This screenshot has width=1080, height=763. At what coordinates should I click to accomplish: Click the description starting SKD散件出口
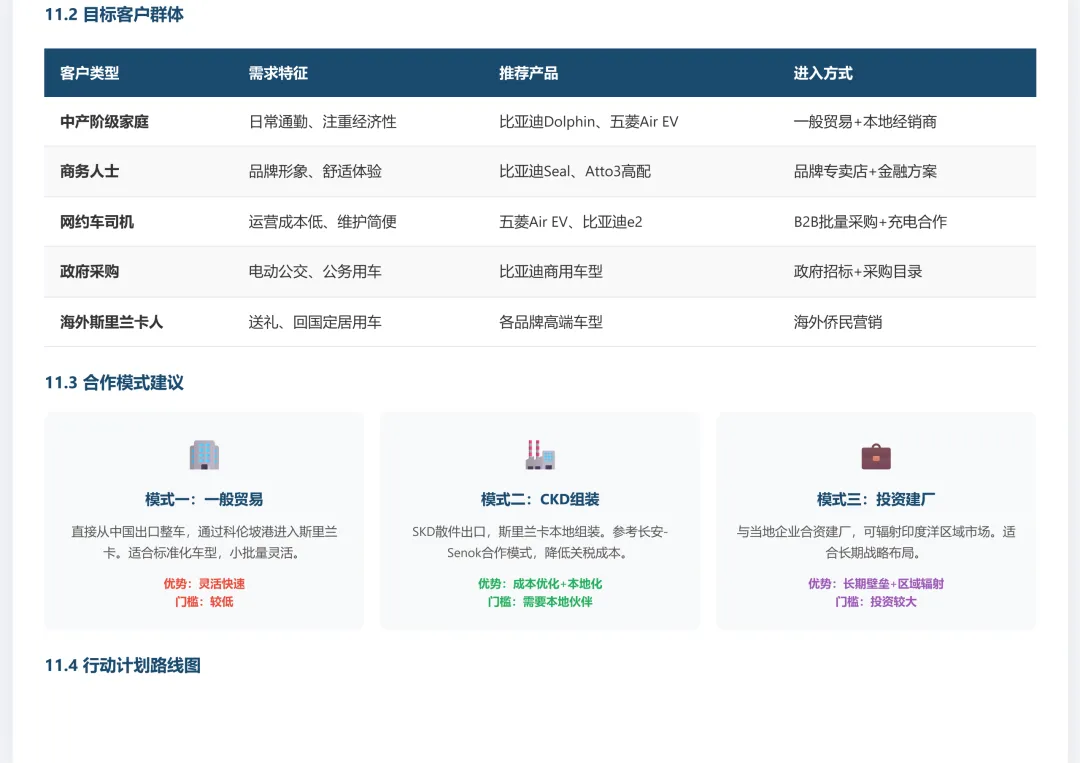(540, 542)
